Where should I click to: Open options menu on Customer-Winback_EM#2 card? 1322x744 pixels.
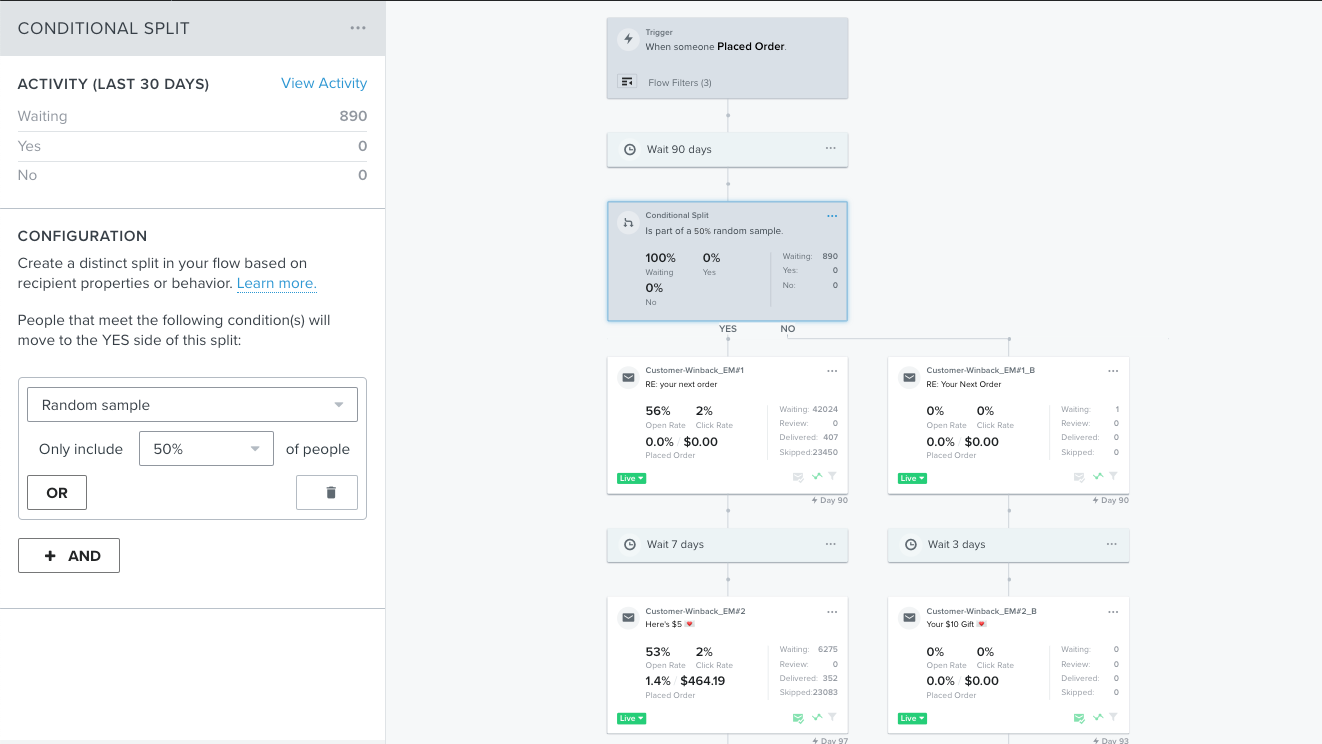click(x=832, y=611)
